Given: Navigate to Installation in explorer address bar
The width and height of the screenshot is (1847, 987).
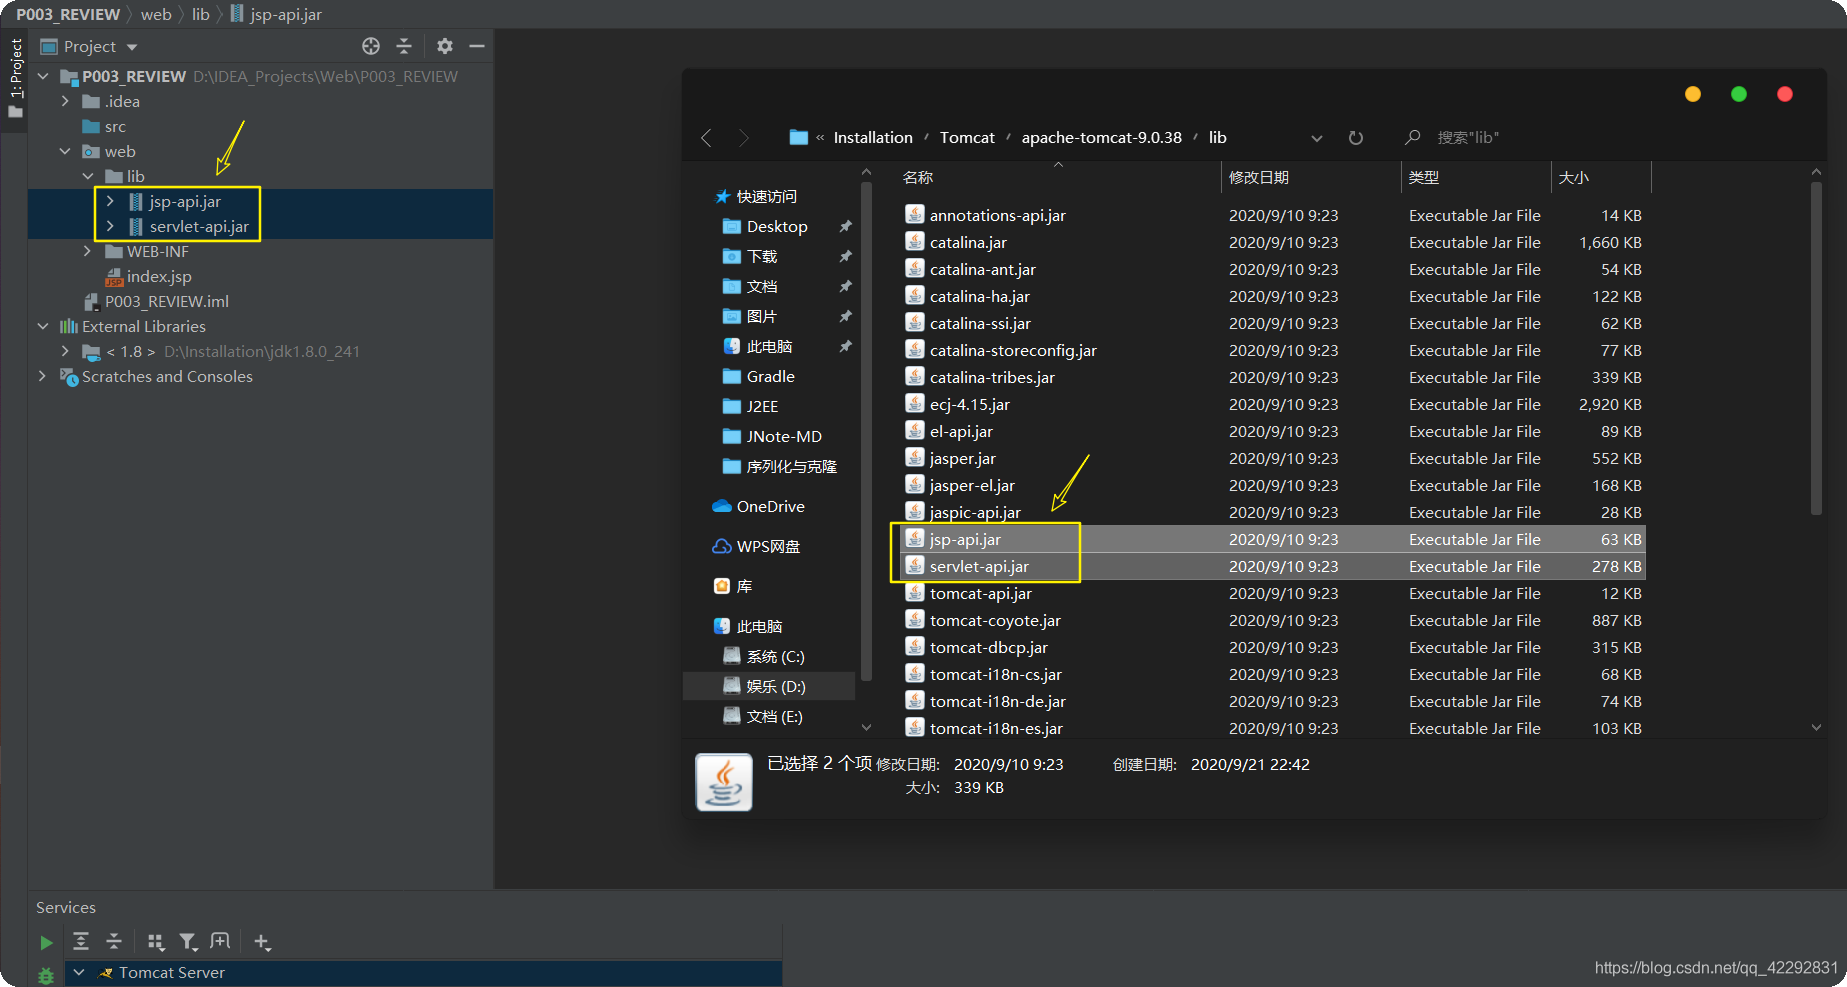Looking at the screenshot, I should [873, 138].
